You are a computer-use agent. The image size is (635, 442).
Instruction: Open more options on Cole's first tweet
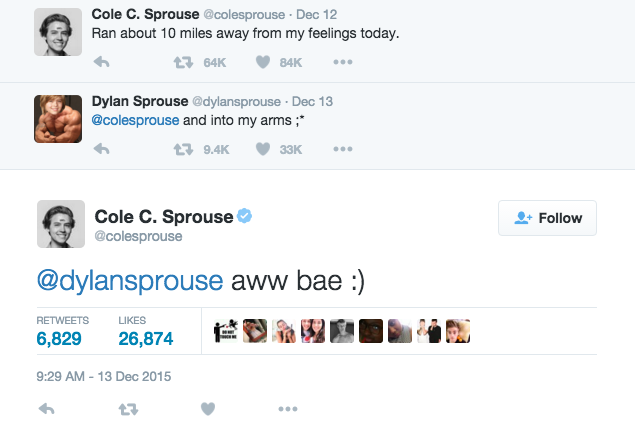click(x=343, y=62)
